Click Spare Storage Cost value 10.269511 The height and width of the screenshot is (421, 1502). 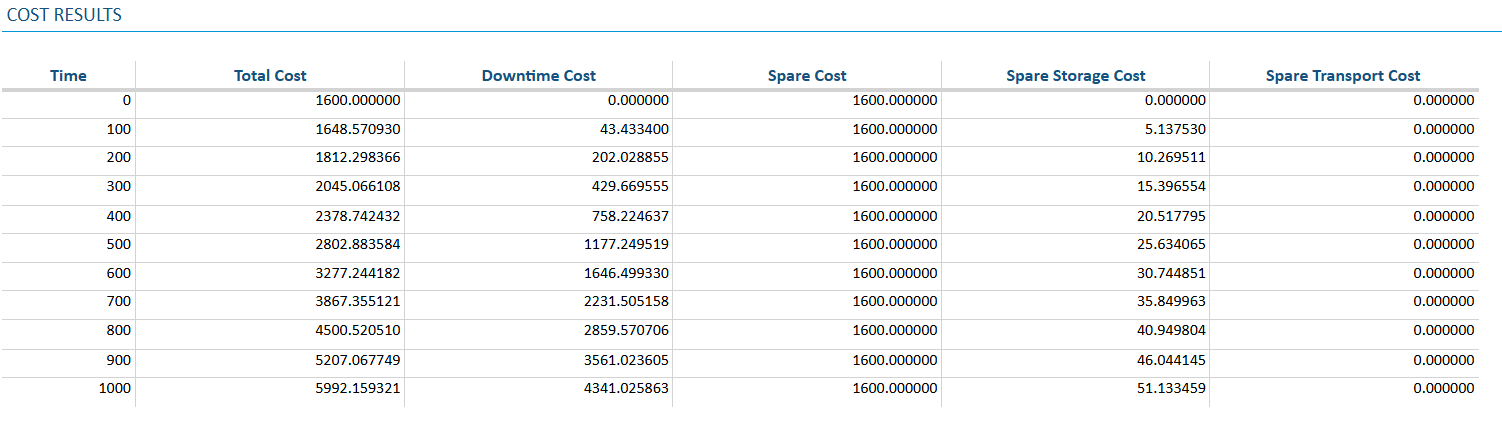click(1171, 158)
